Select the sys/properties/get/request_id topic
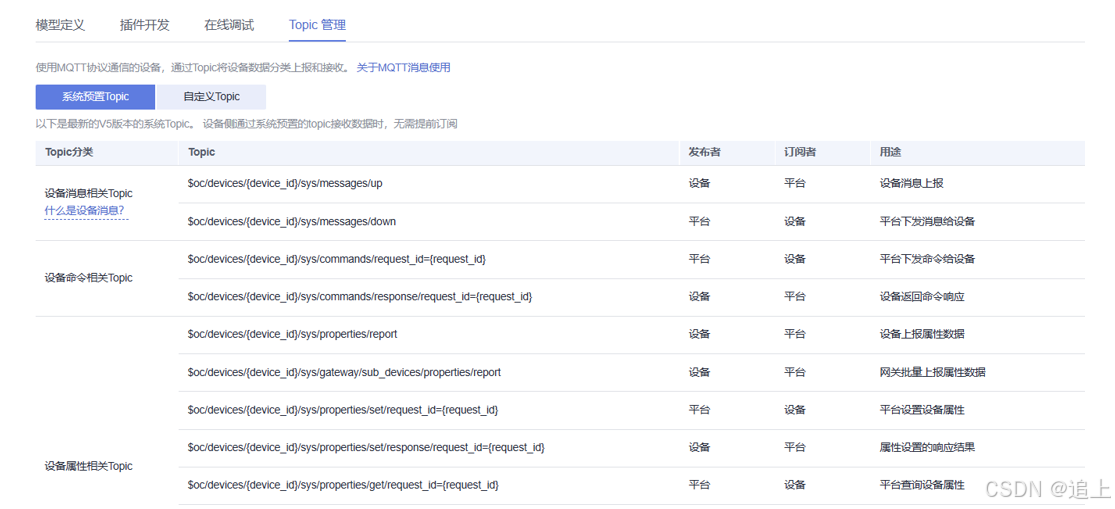1115x509 pixels. (x=343, y=485)
